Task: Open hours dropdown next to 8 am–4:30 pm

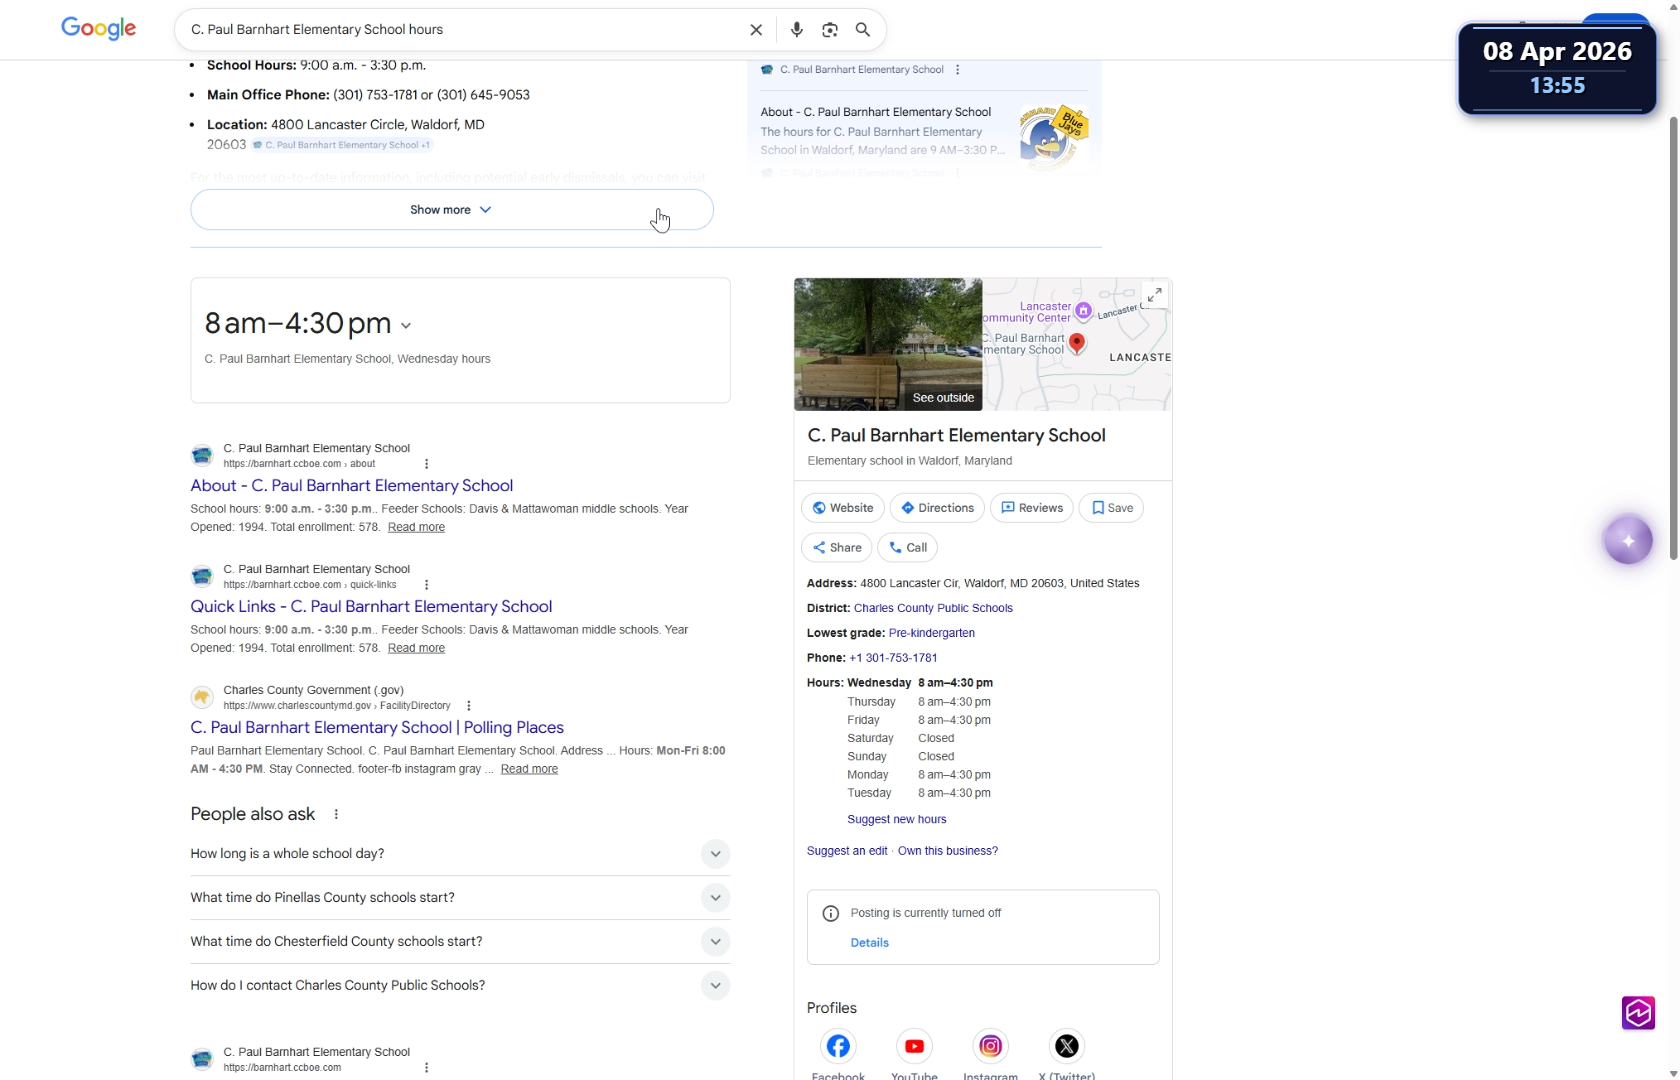Action: 406,326
